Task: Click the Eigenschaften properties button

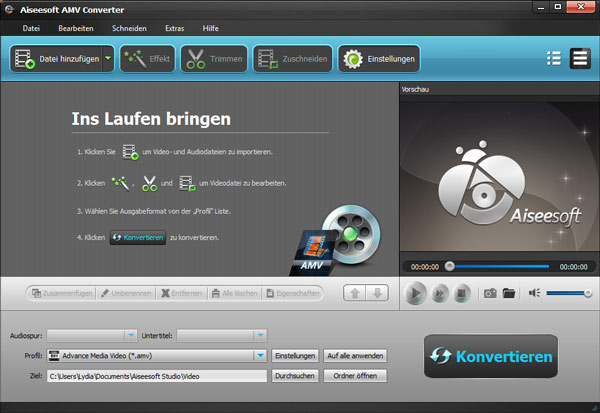Action: 293,293
